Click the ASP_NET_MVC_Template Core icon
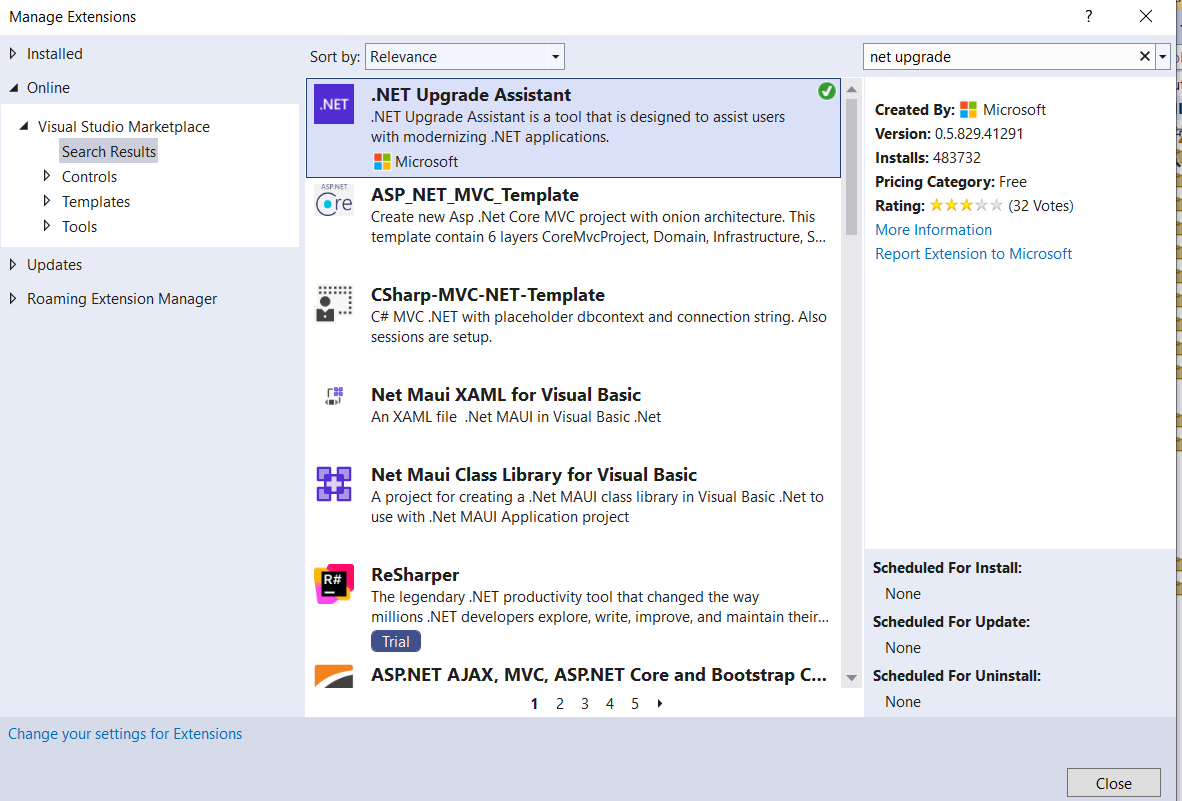Viewport: 1182px width, 801px height. click(334, 200)
